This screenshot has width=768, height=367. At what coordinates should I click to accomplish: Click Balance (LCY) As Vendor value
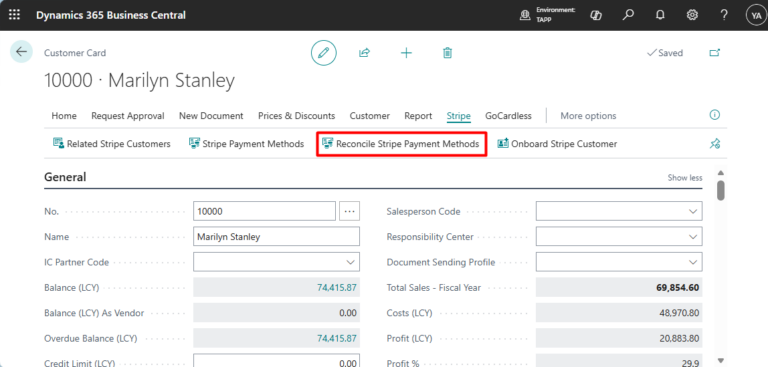click(348, 313)
